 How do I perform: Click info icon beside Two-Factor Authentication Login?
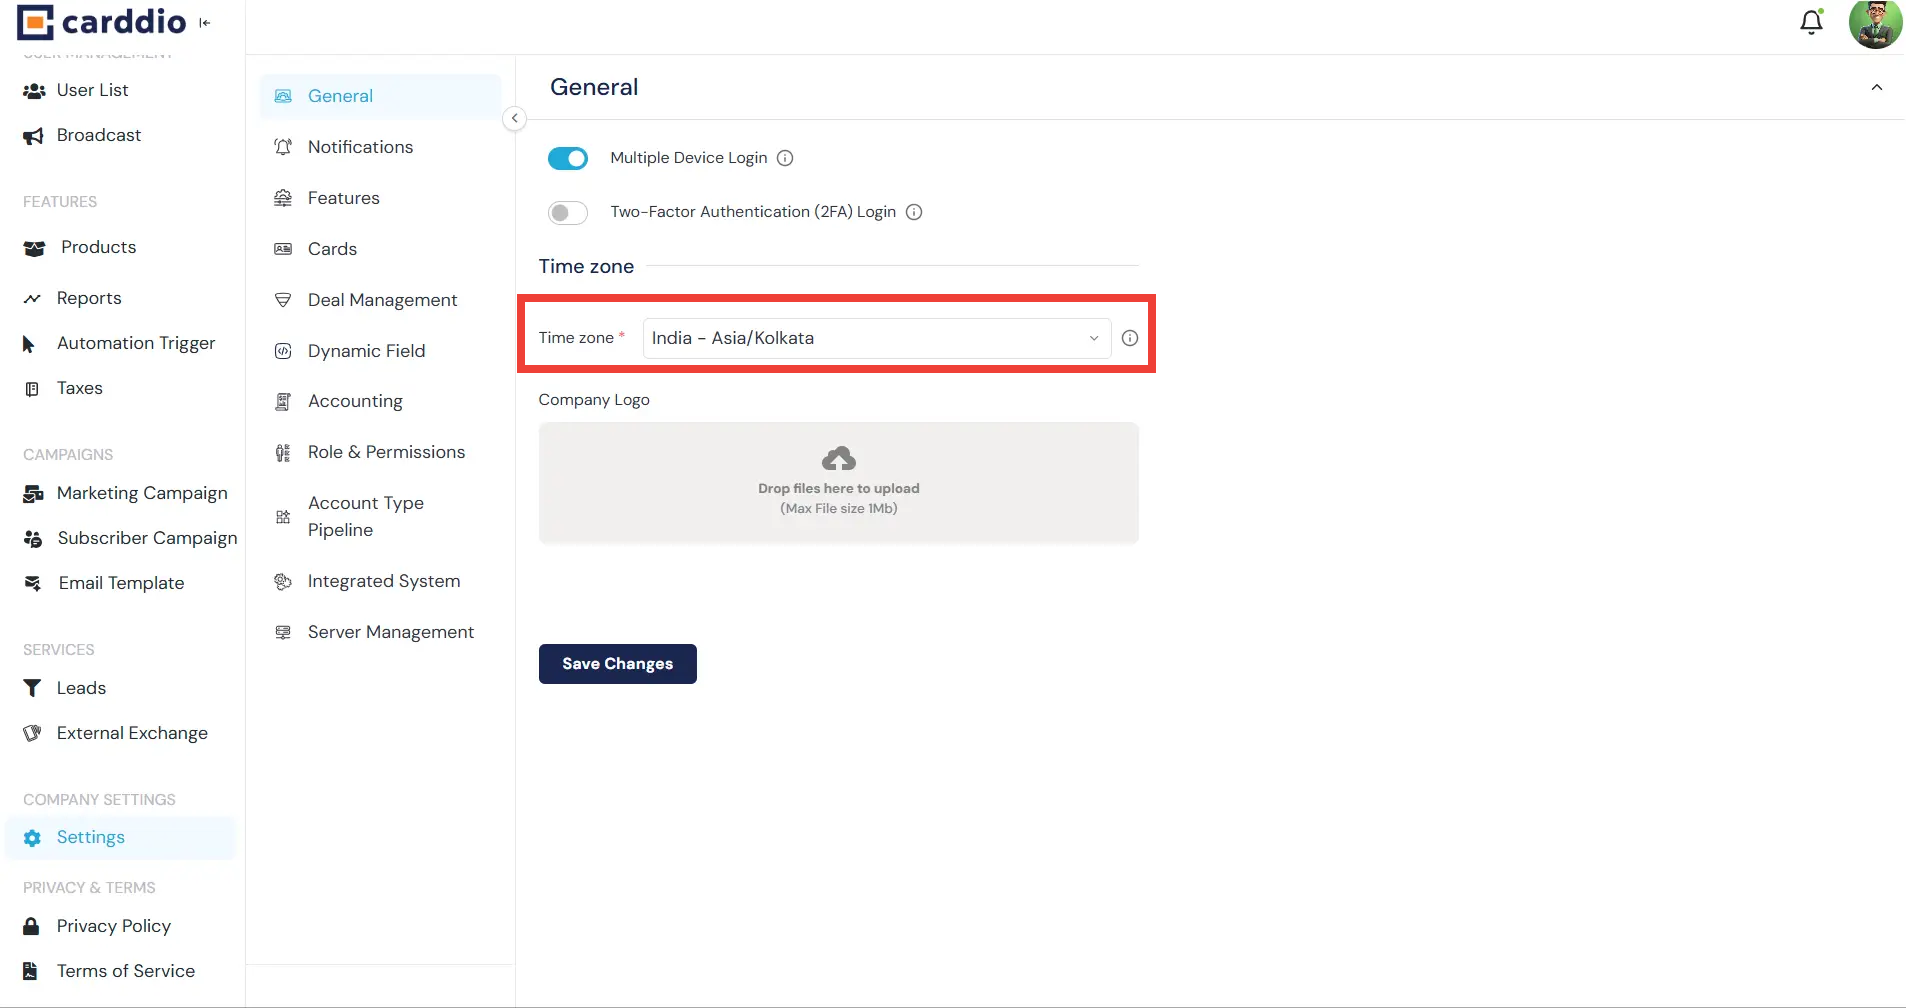click(914, 212)
